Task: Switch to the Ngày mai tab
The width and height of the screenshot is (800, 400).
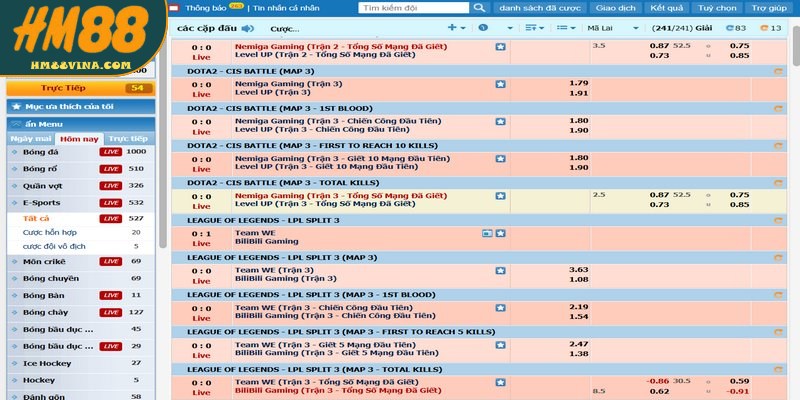Action: [x=30, y=138]
